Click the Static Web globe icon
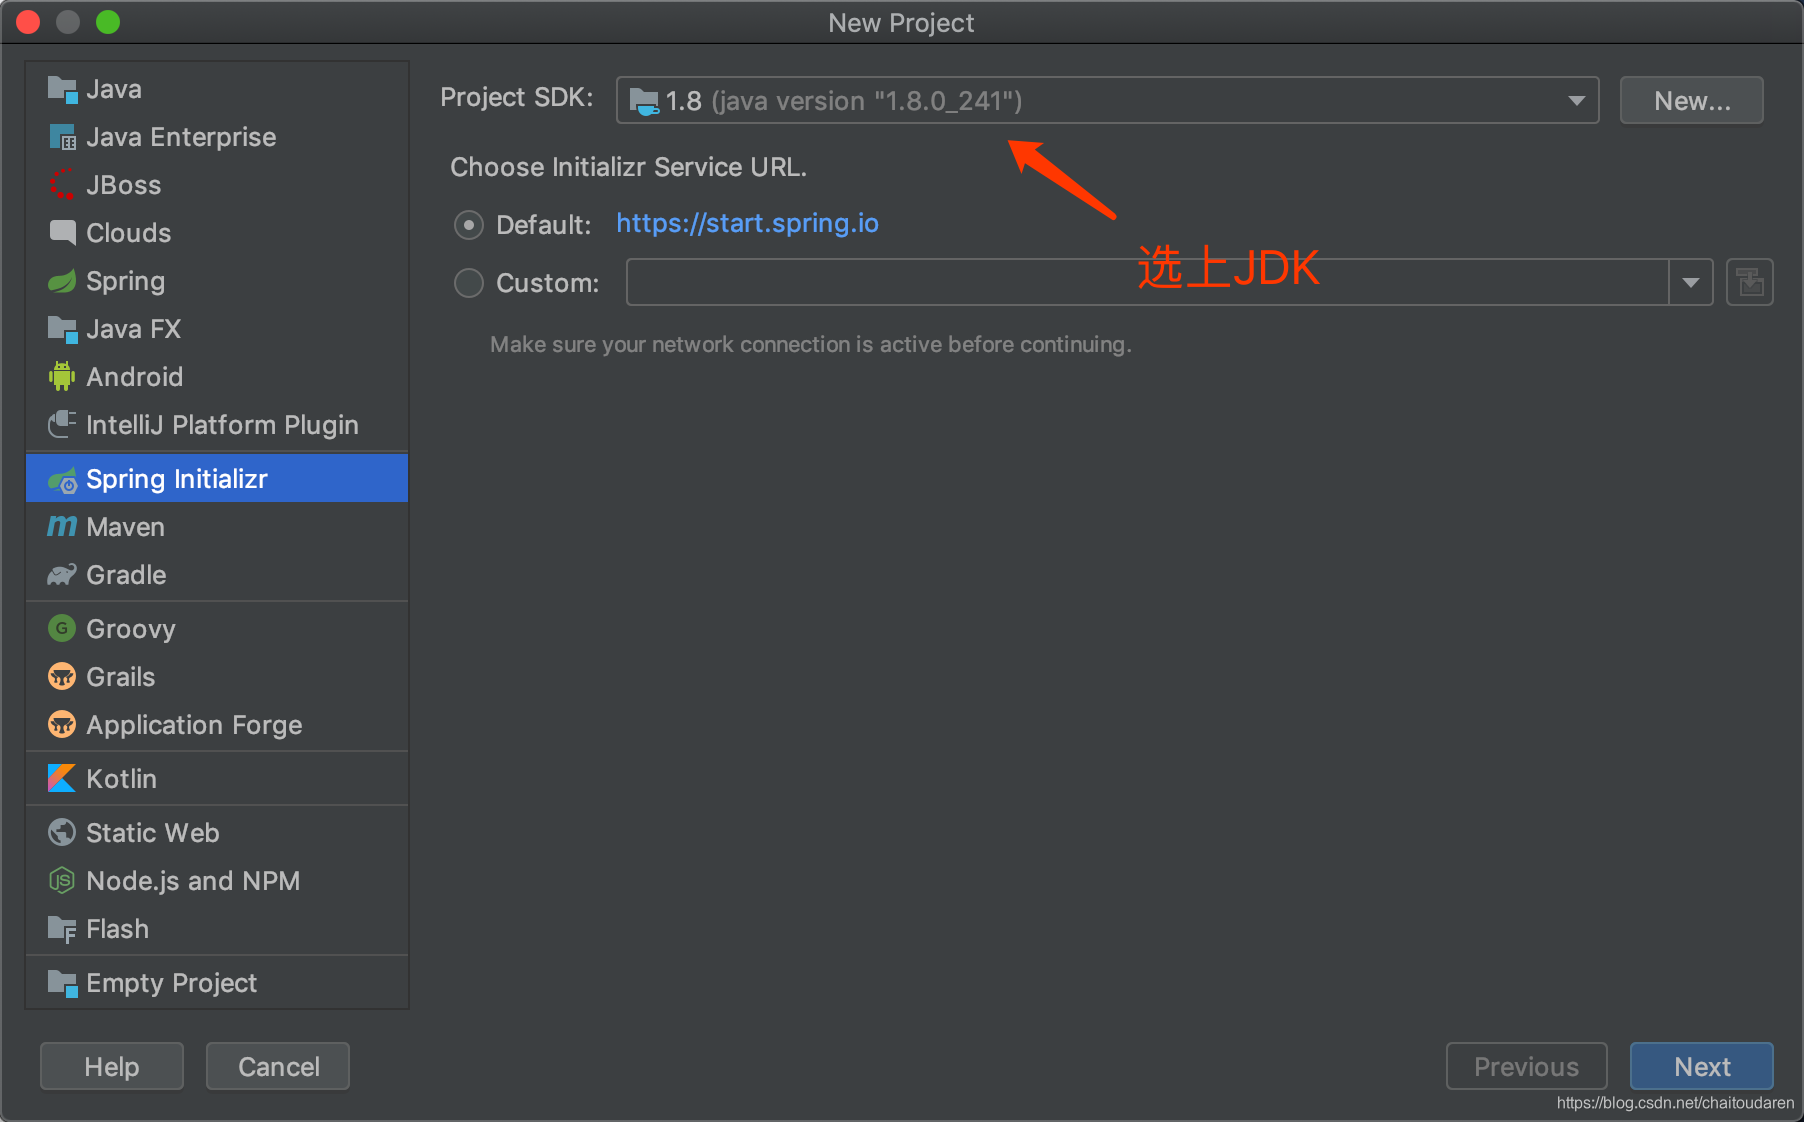 coord(62,833)
